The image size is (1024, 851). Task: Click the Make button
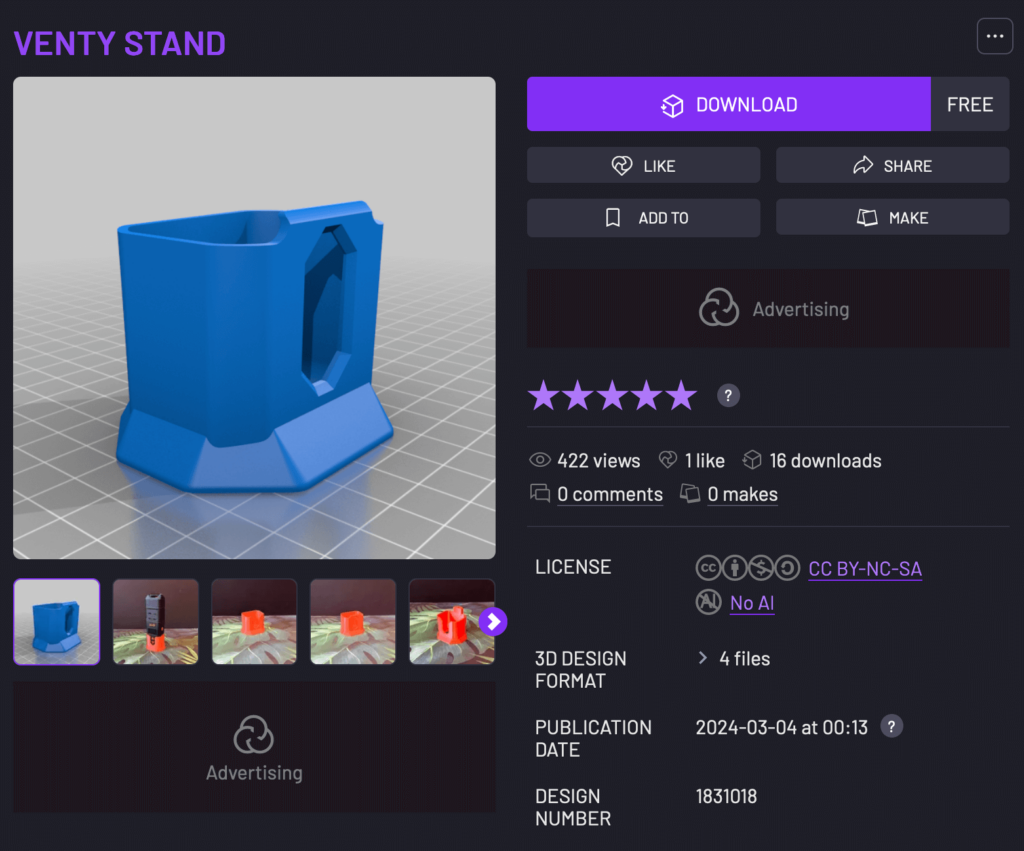(892, 218)
